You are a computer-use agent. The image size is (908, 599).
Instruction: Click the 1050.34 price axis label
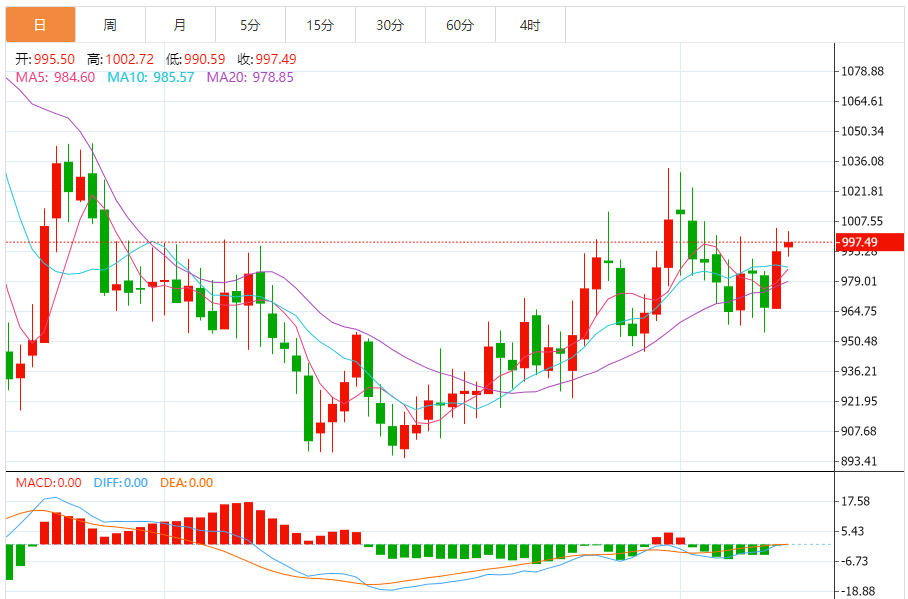tap(863, 132)
